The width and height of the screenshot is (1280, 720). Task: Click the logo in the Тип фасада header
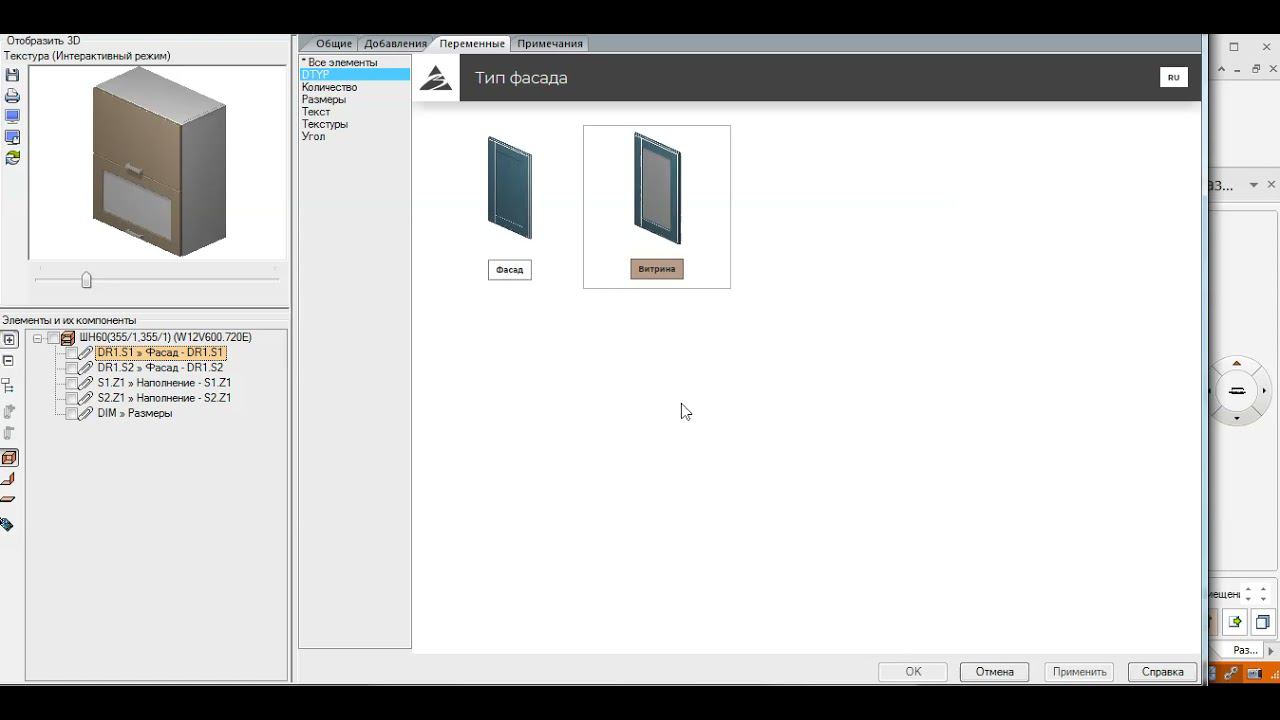(x=436, y=78)
